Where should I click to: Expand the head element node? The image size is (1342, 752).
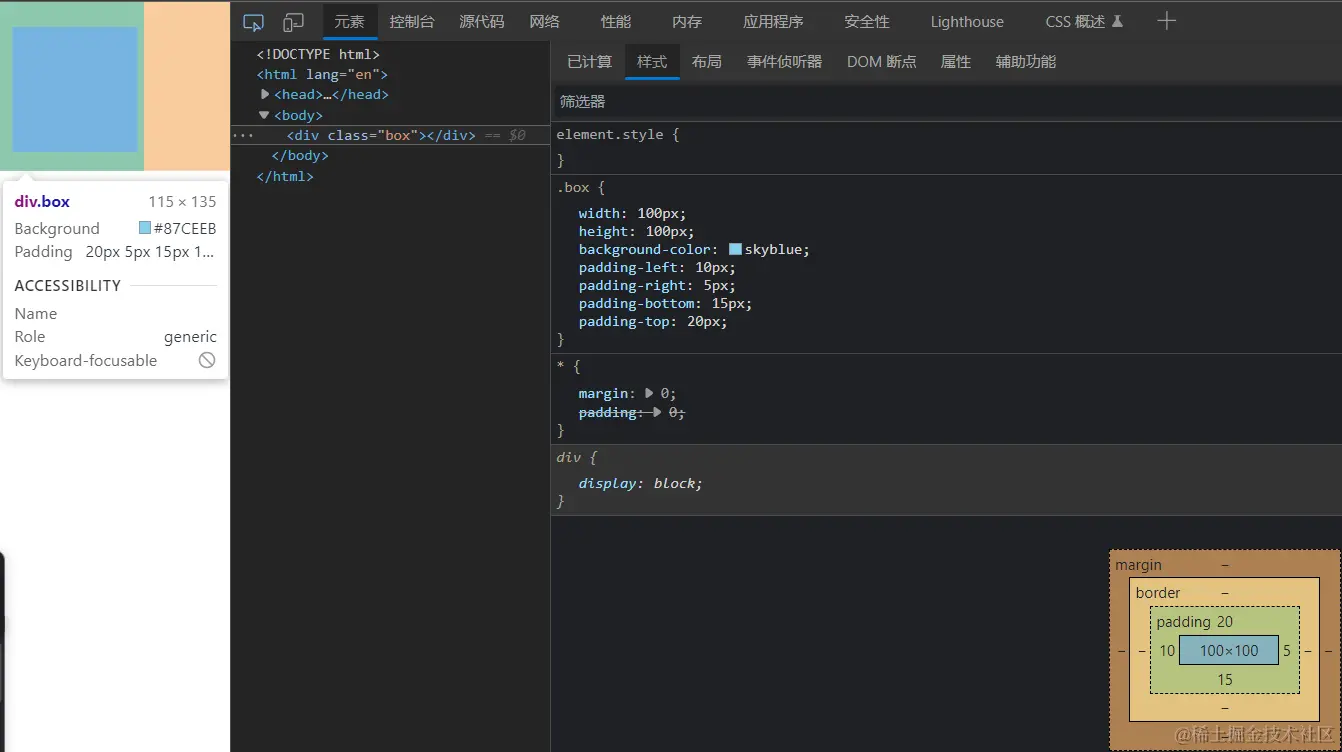tap(265, 94)
